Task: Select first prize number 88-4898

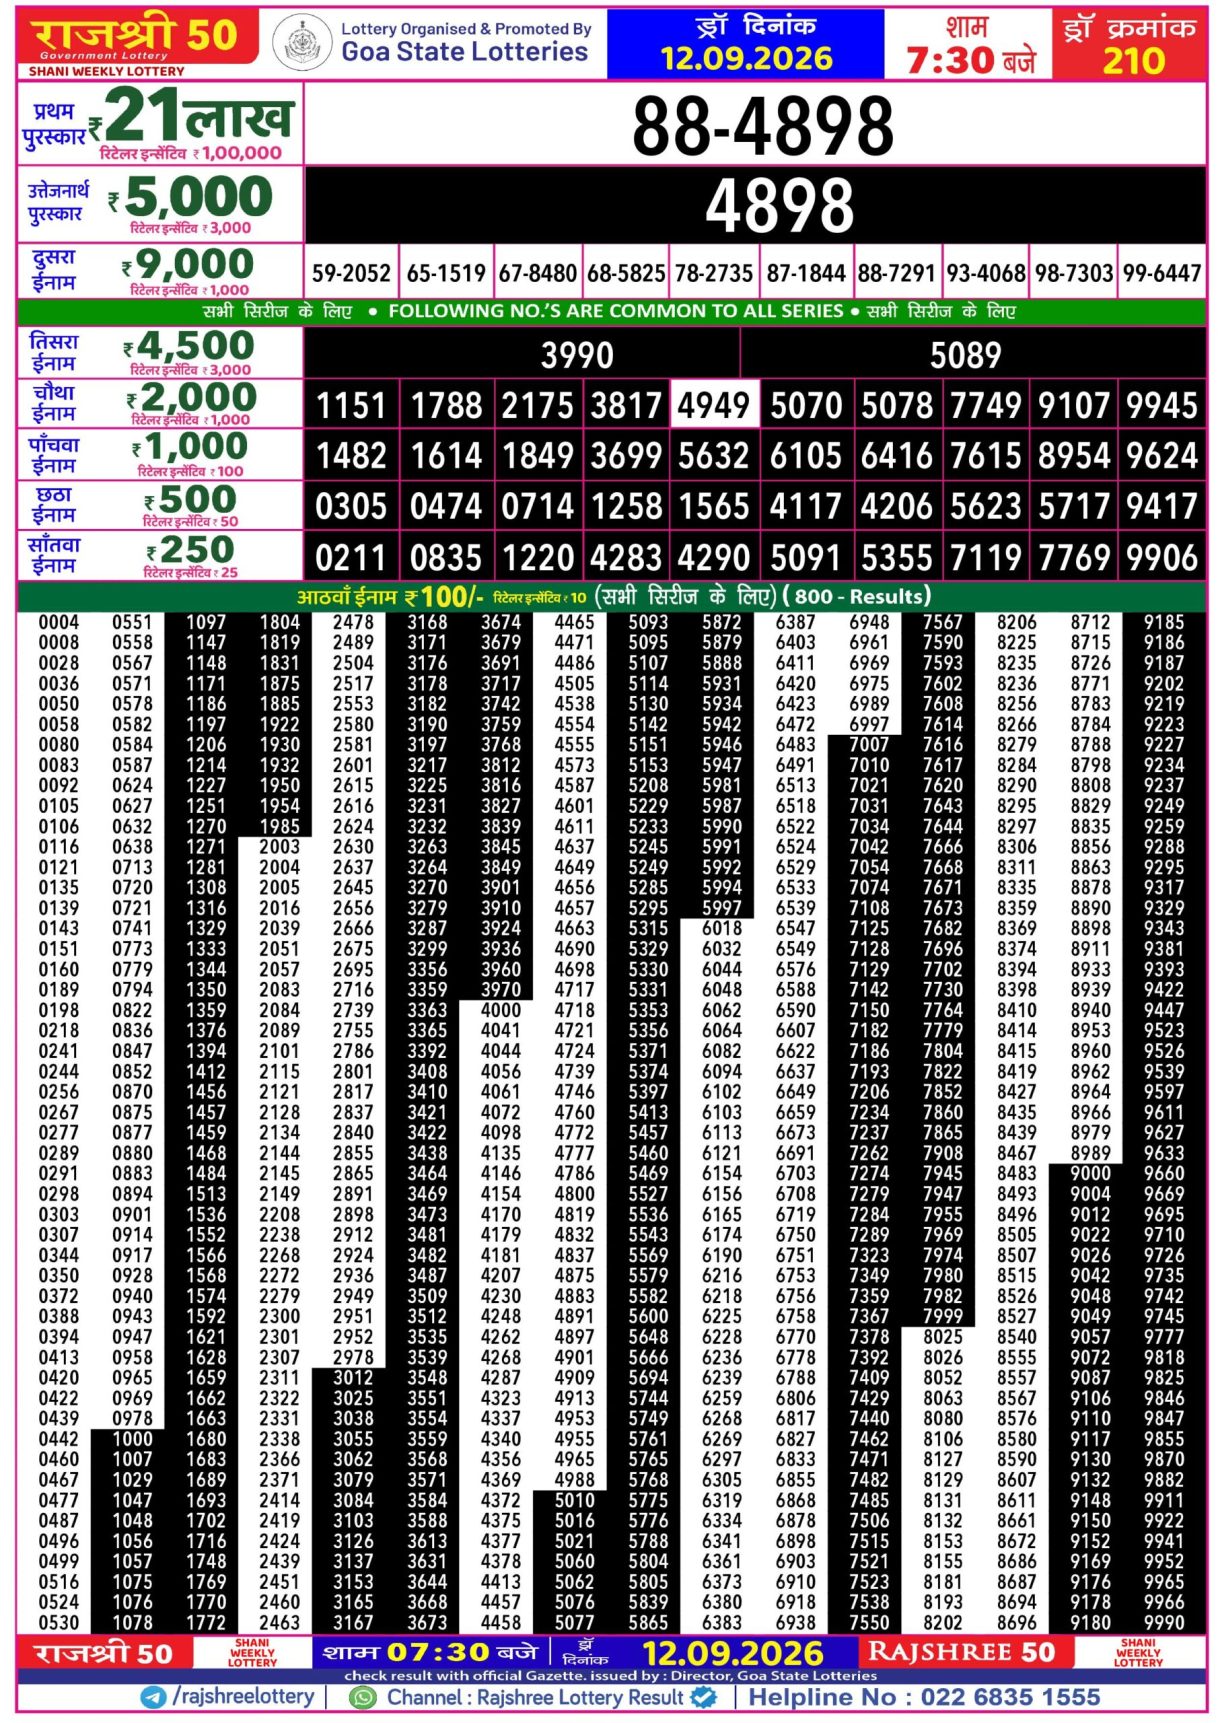Action: pyautogui.click(x=762, y=126)
